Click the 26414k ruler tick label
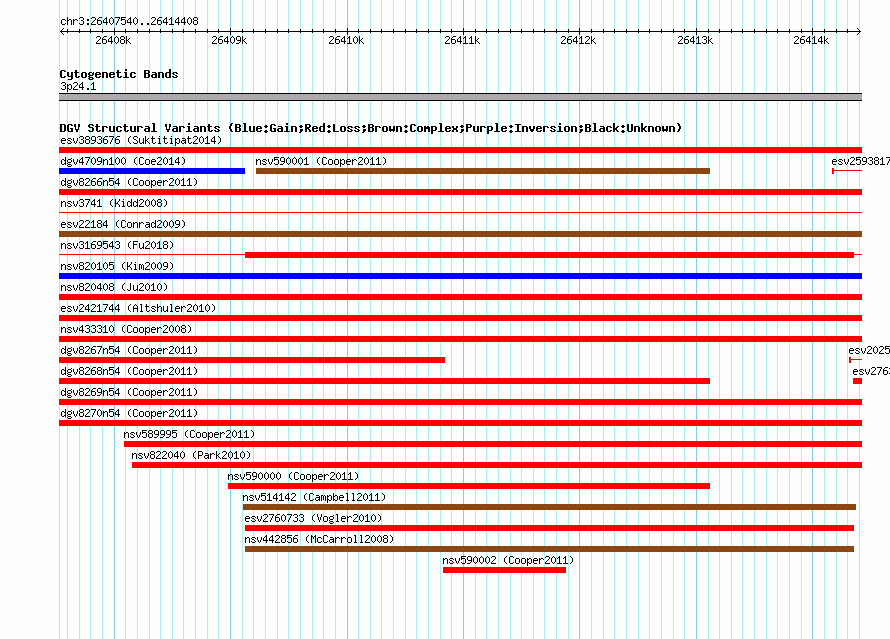Viewport: 890px width, 639px height. tap(811, 40)
